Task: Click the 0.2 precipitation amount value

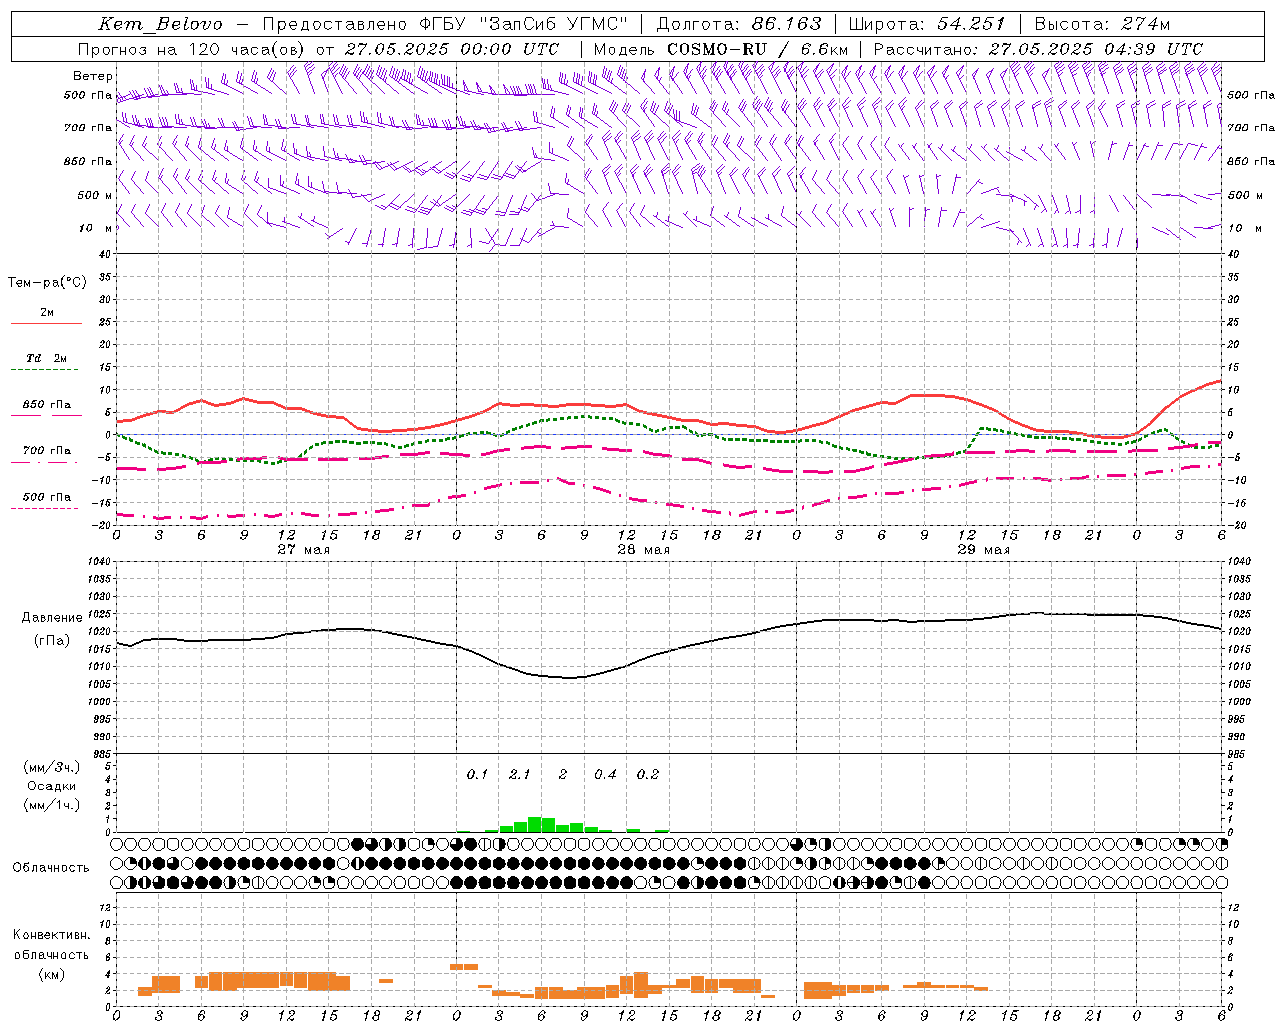Action: tap(648, 775)
